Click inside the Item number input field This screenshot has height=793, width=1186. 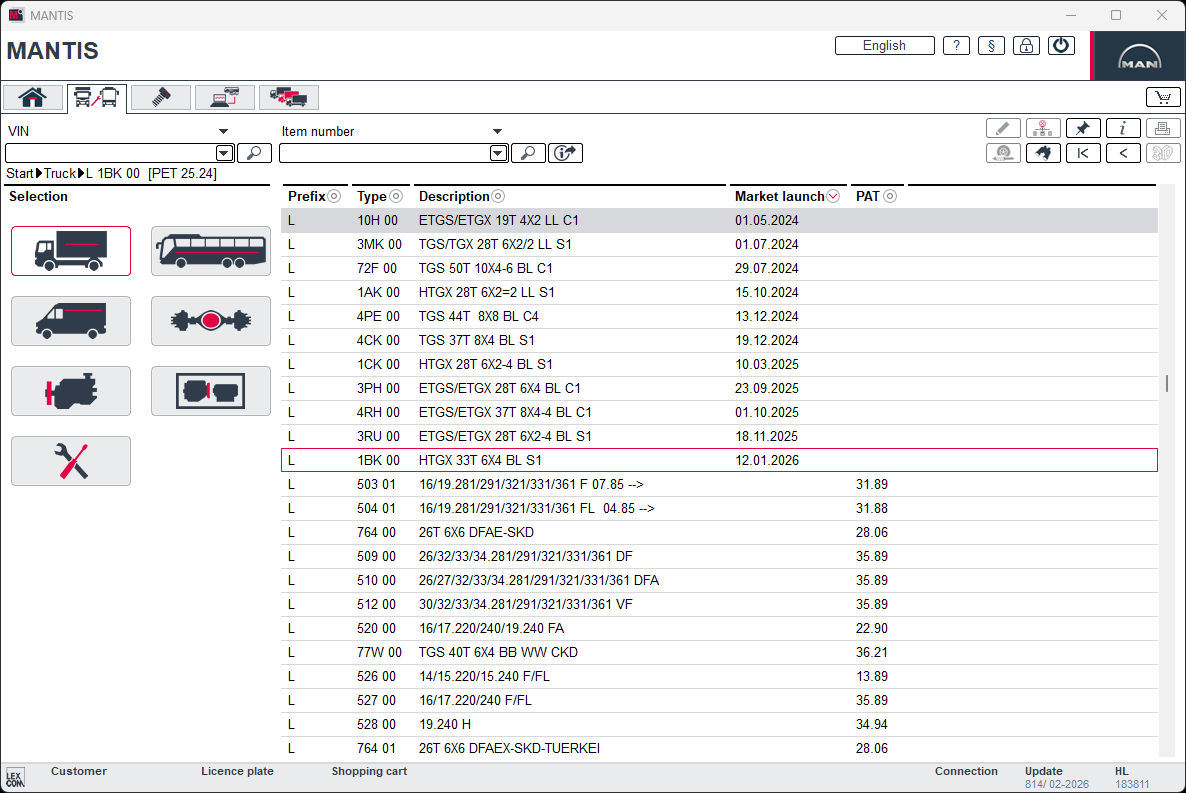(384, 153)
